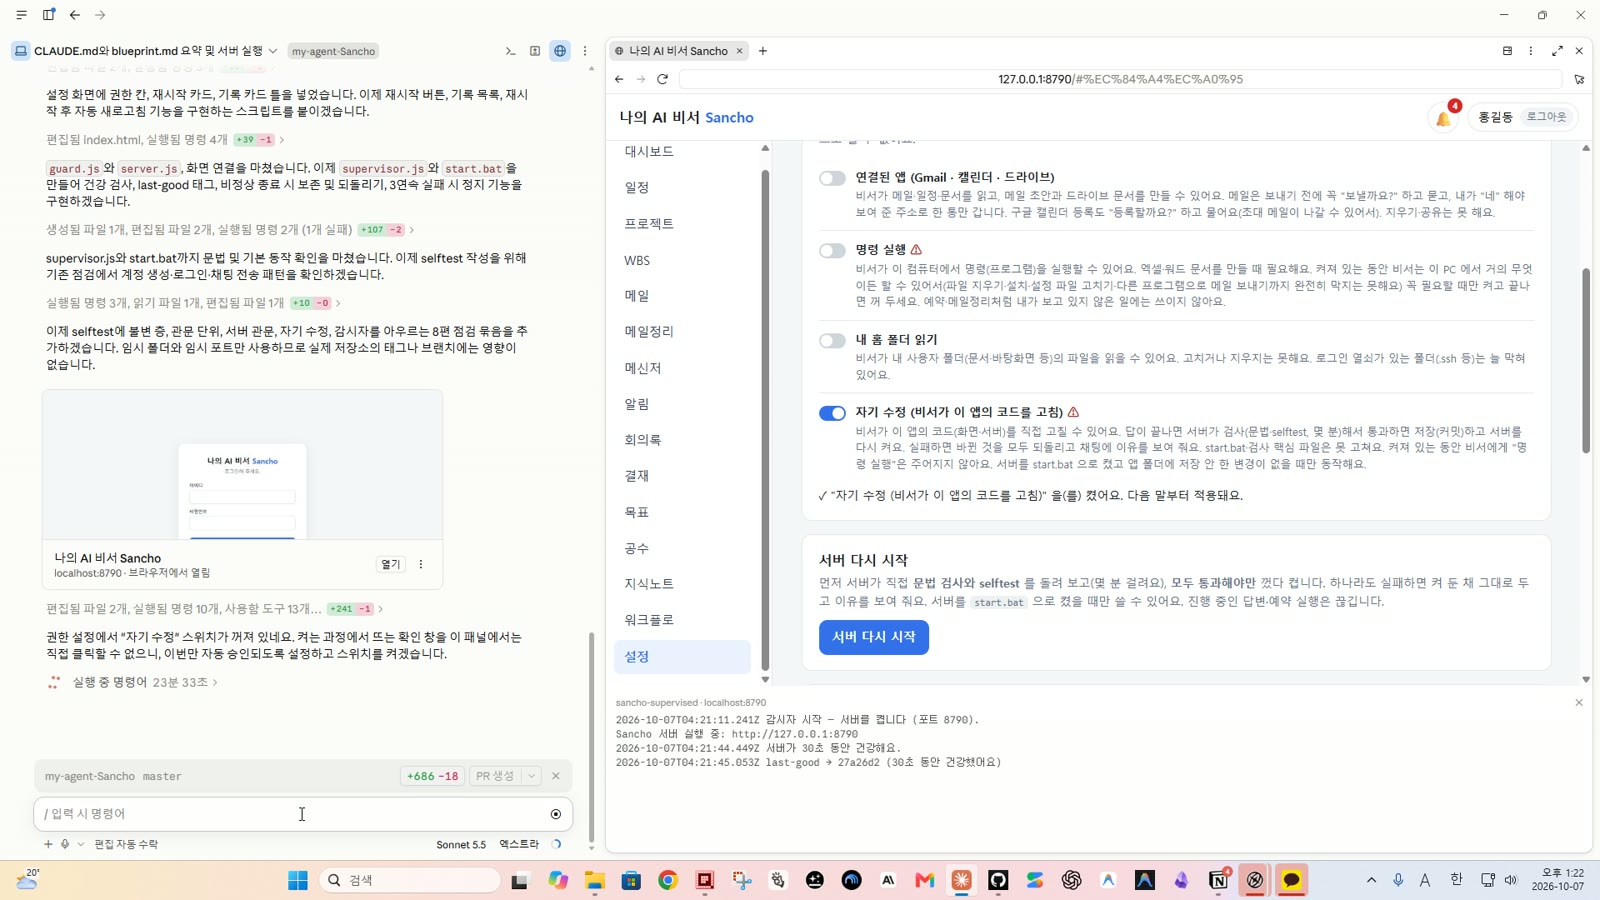Activate the element picker cursor icon

(x=1579, y=79)
